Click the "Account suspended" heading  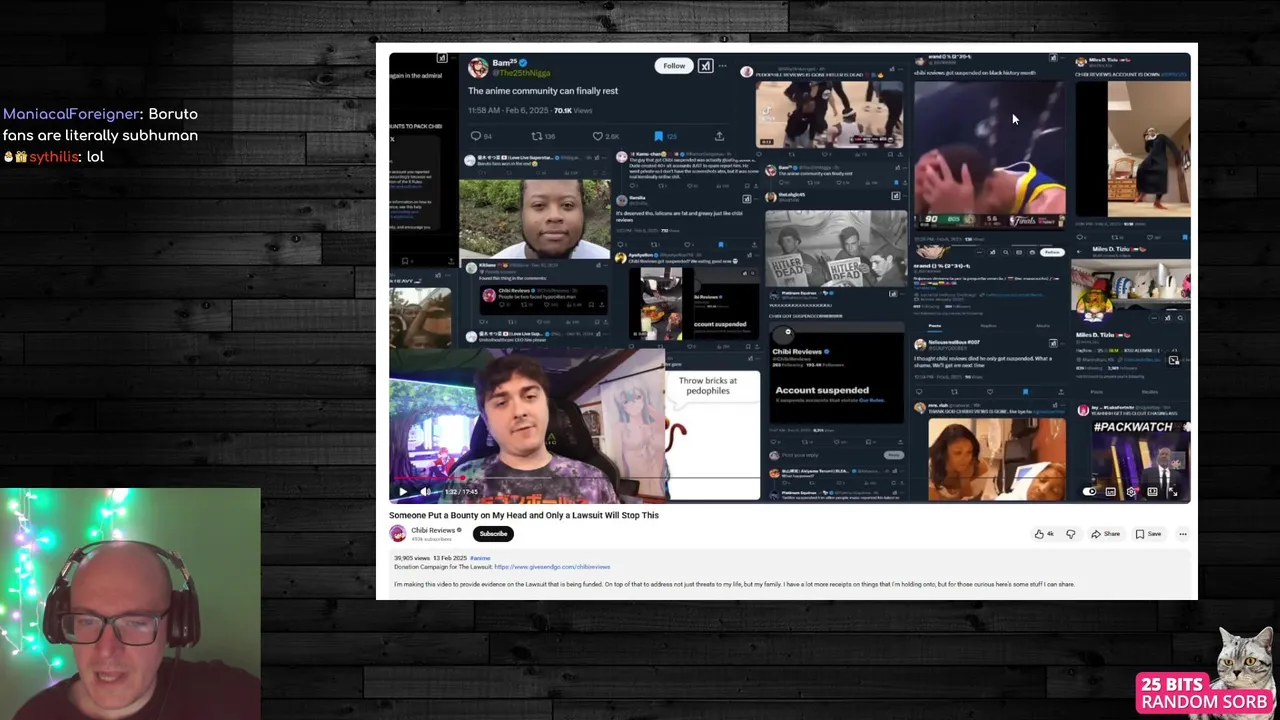pos(822,390)
